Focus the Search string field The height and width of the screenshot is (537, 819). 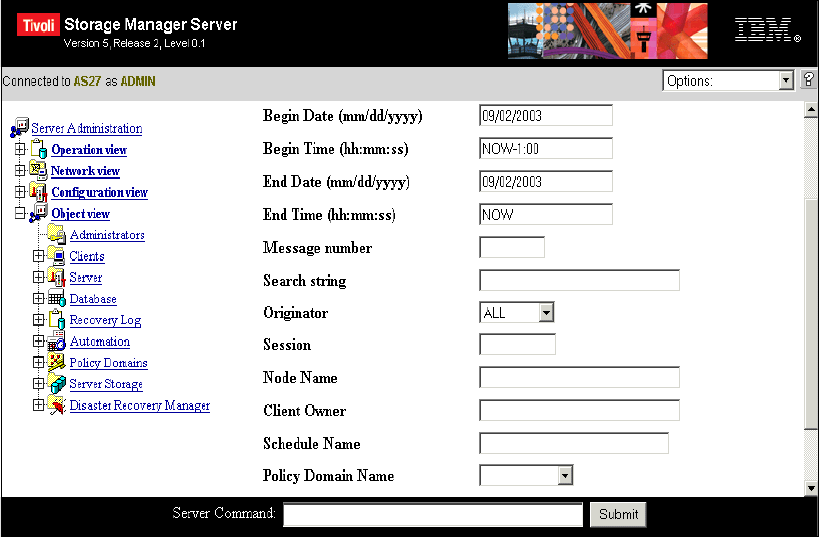tap(579, 280)
